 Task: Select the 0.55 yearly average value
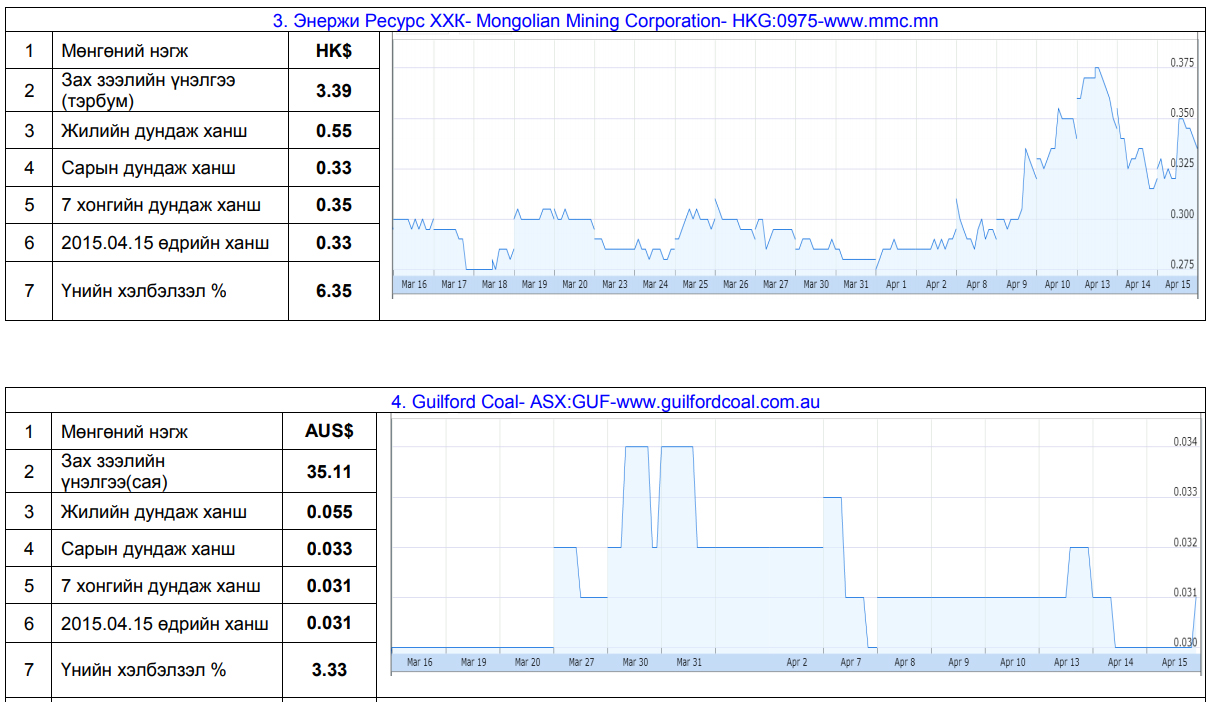[x=333, y=131]
